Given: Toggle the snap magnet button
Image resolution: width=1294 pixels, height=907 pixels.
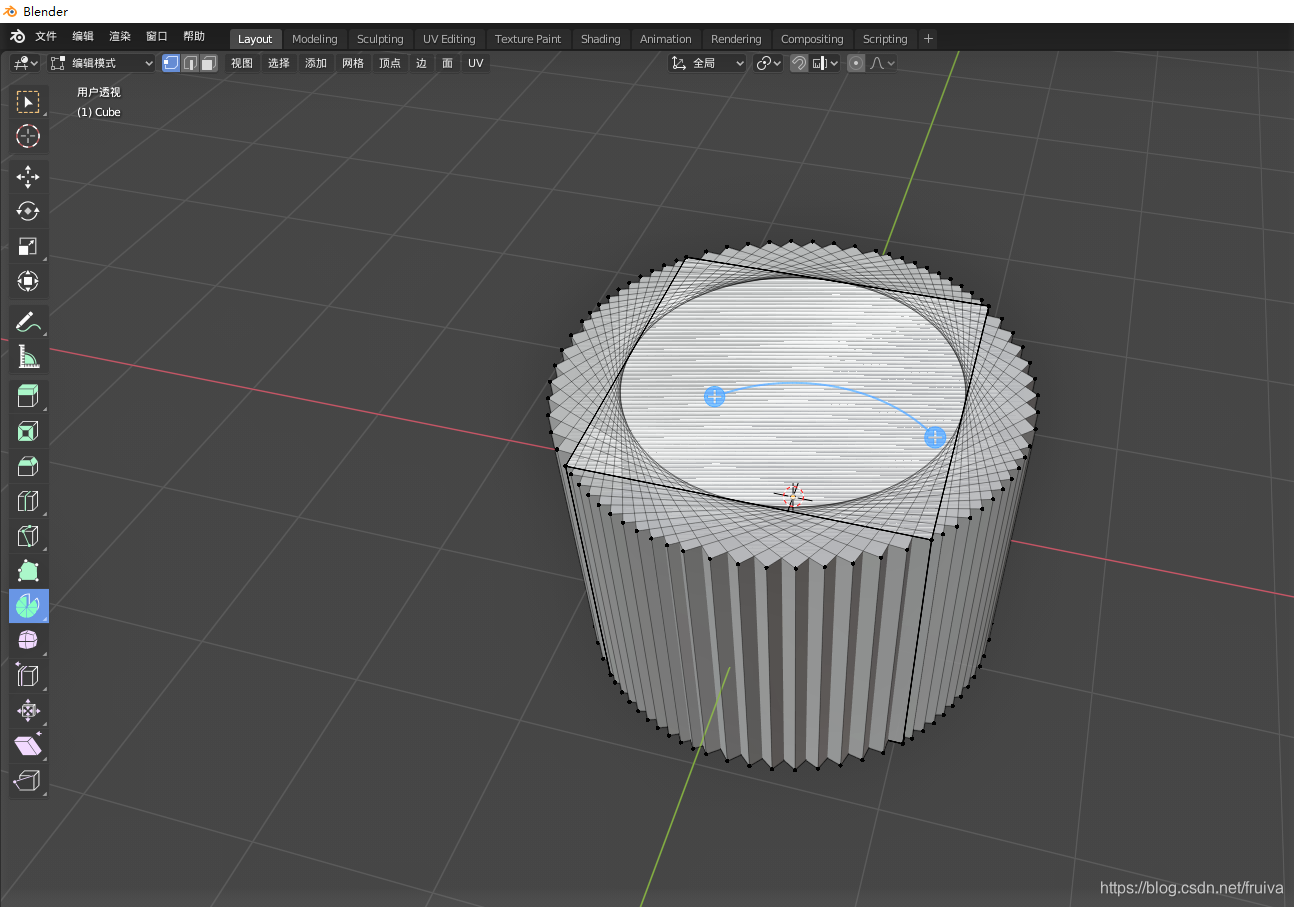Looking at the screenshot, I should tap(799, 63).
